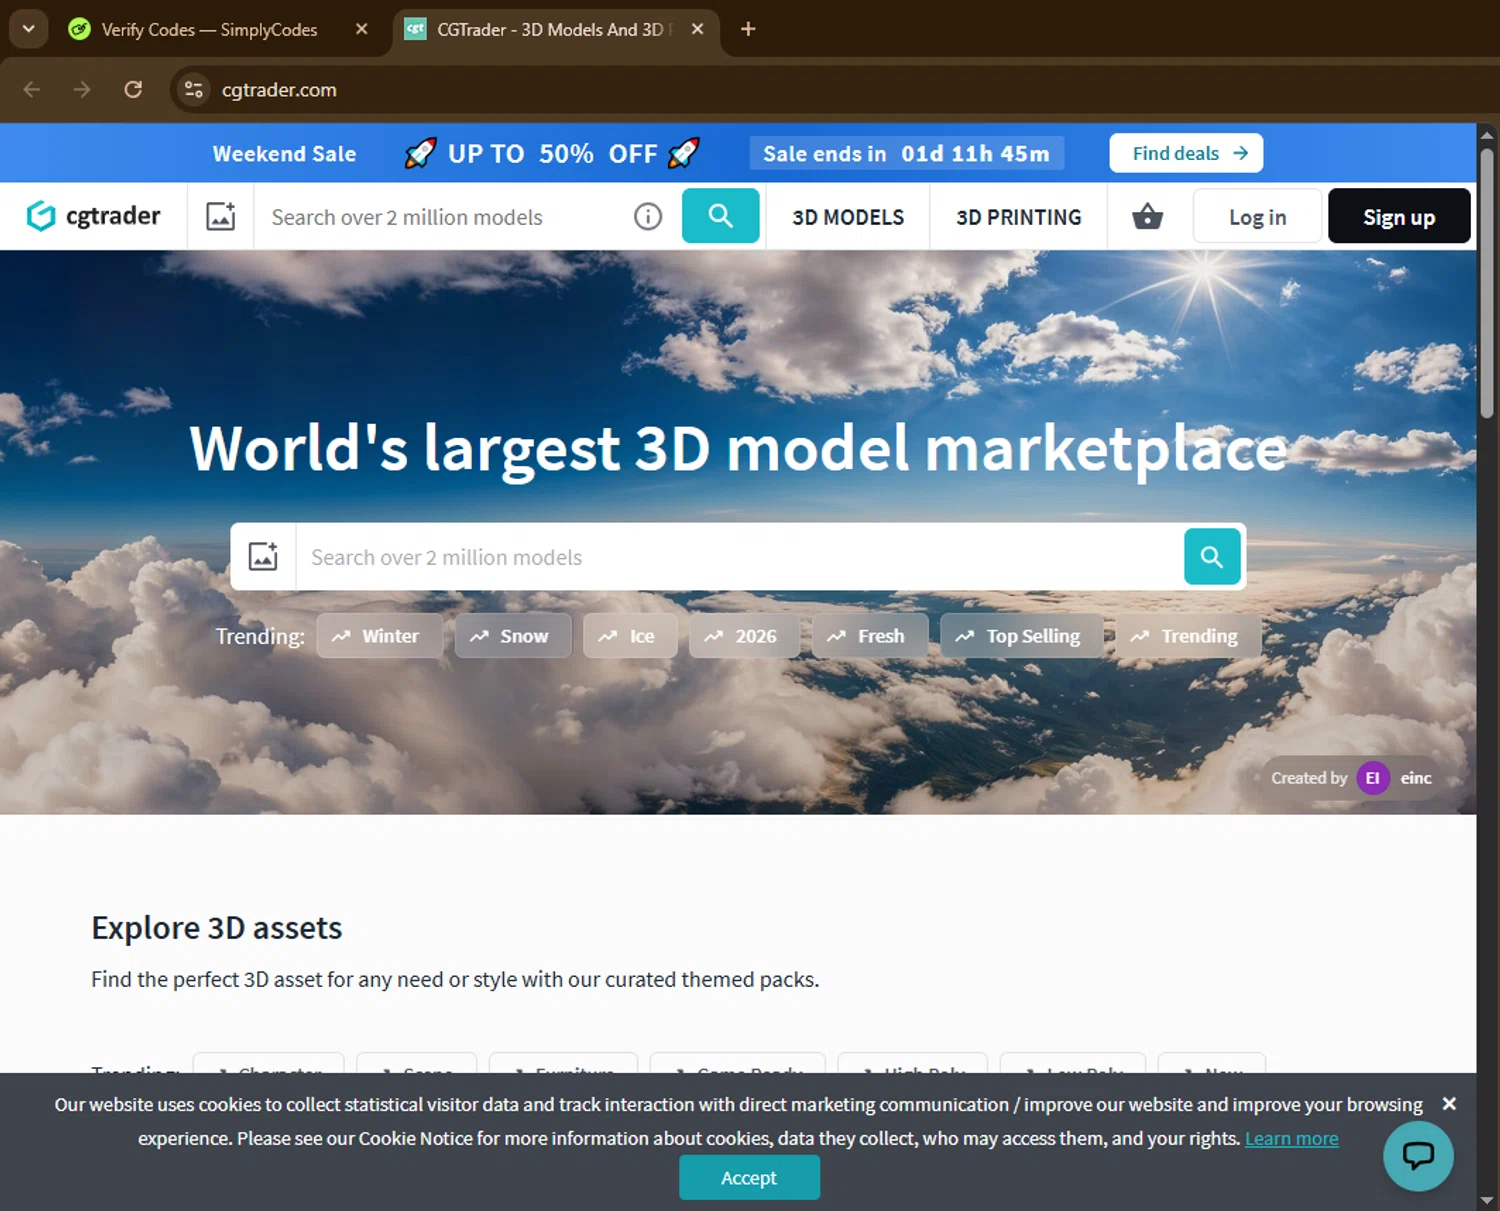Show search info tooltip icon
Screen dimensions: 1500x1211
(x=648, y=216)
